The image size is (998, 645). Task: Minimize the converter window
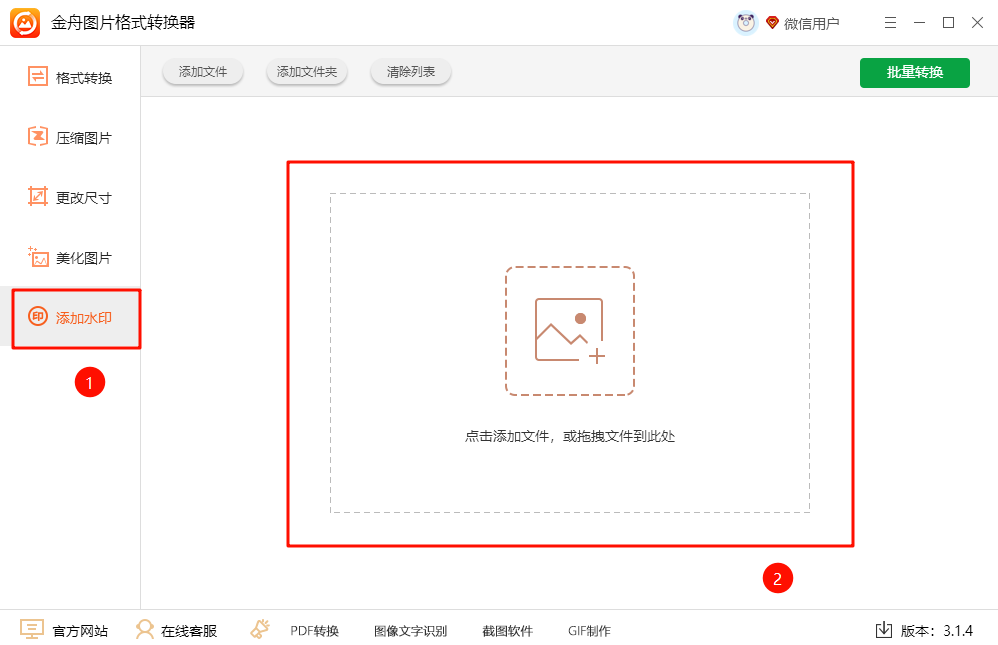click(x=919, y=23)
